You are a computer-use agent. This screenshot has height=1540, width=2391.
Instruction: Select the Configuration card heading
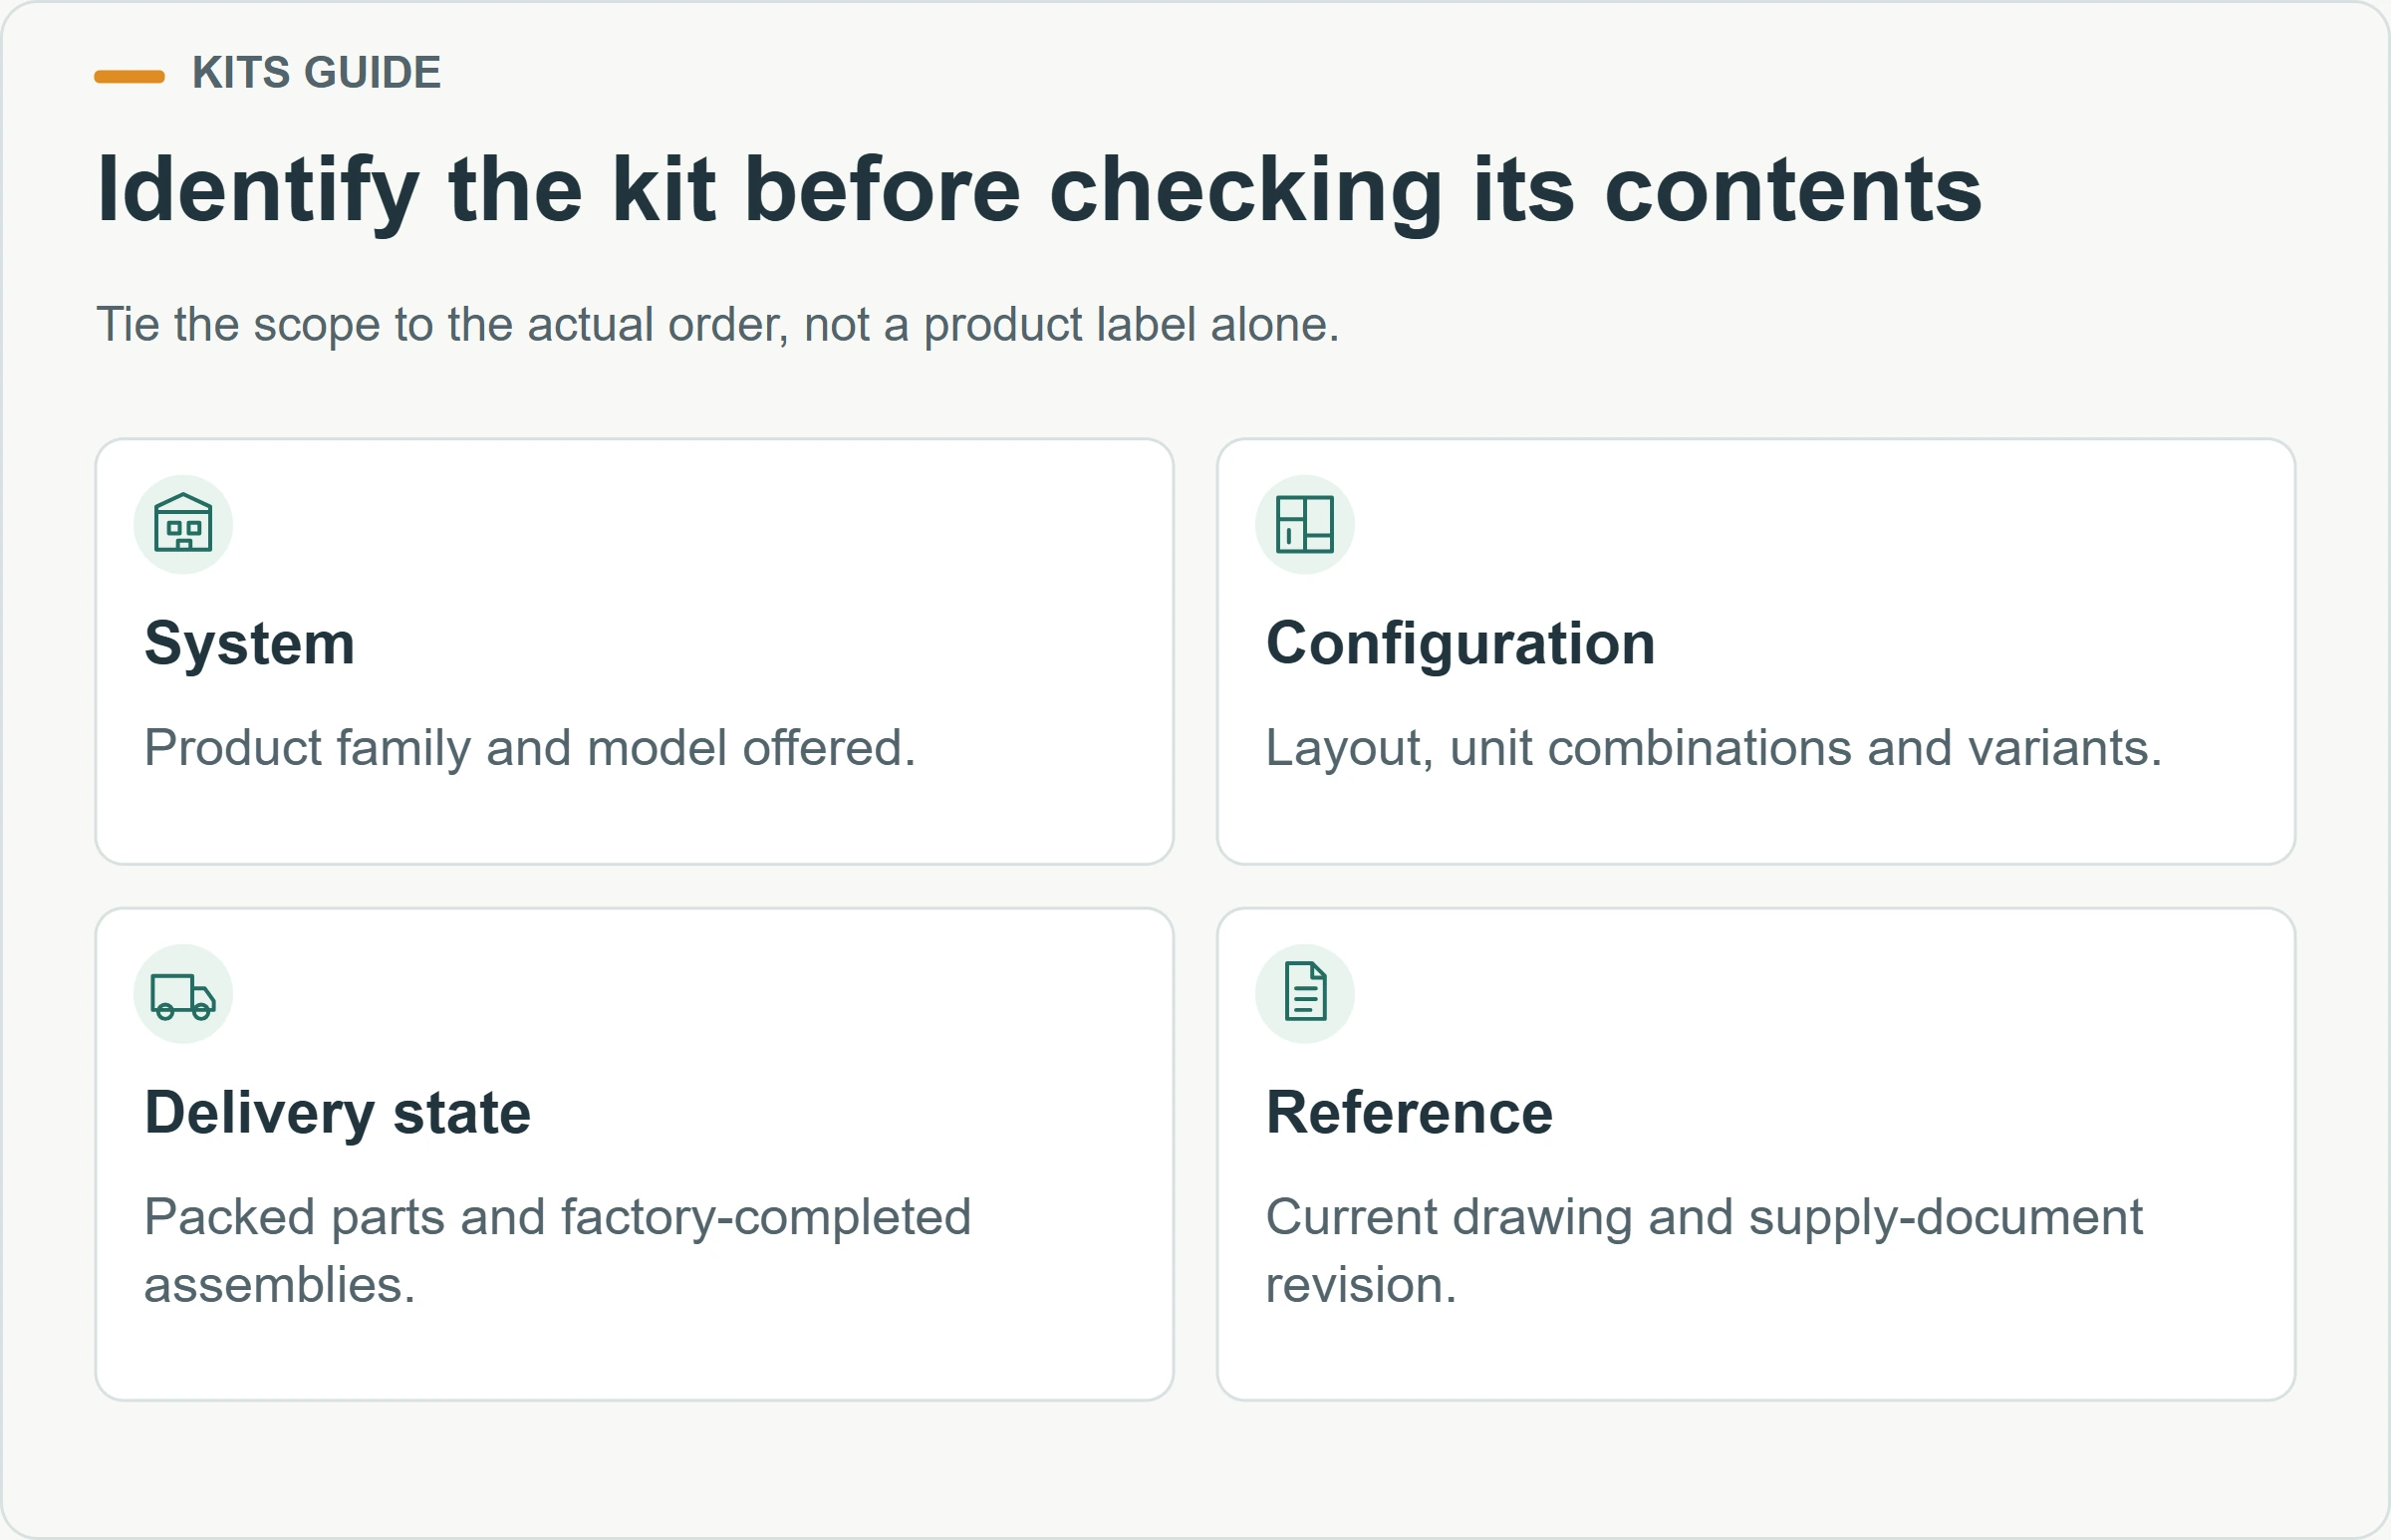pyautogui.click(x=1460, y=644)
